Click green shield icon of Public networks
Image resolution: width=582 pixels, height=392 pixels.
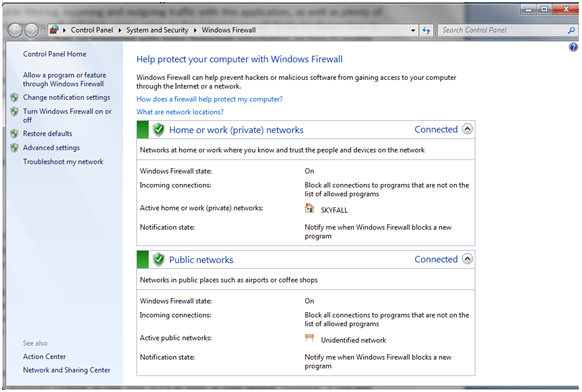click(159, 259)
